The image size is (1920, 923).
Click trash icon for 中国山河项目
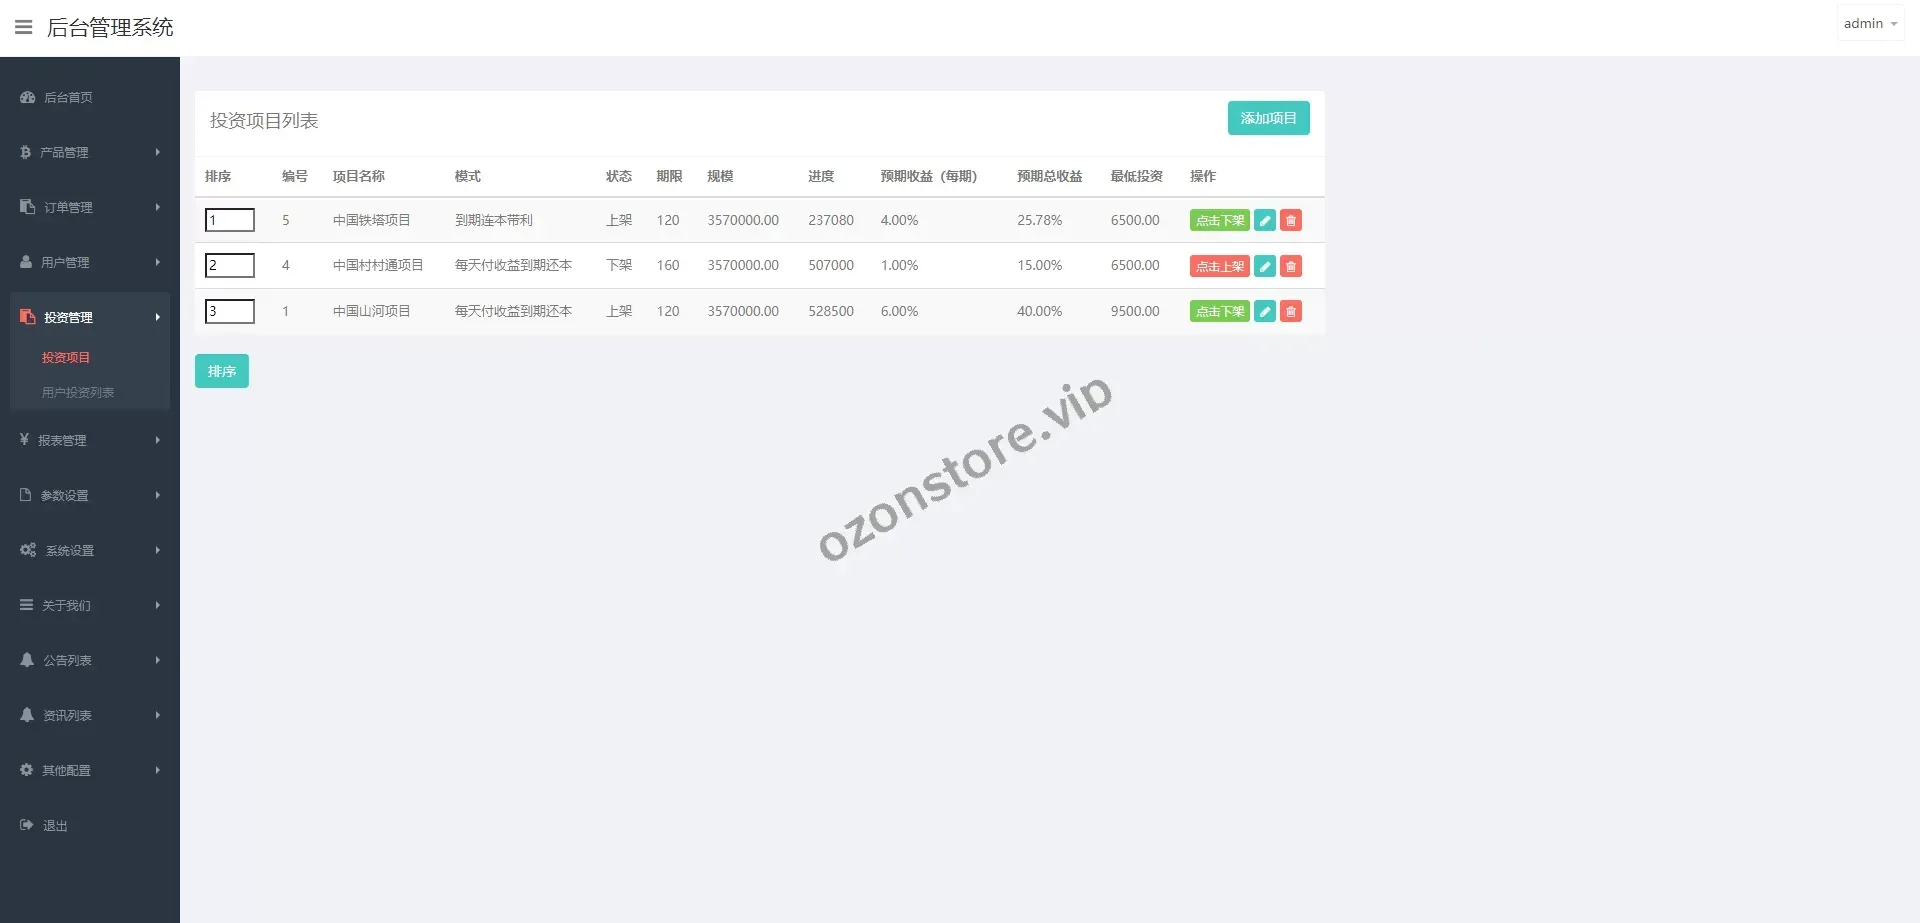1291,311
